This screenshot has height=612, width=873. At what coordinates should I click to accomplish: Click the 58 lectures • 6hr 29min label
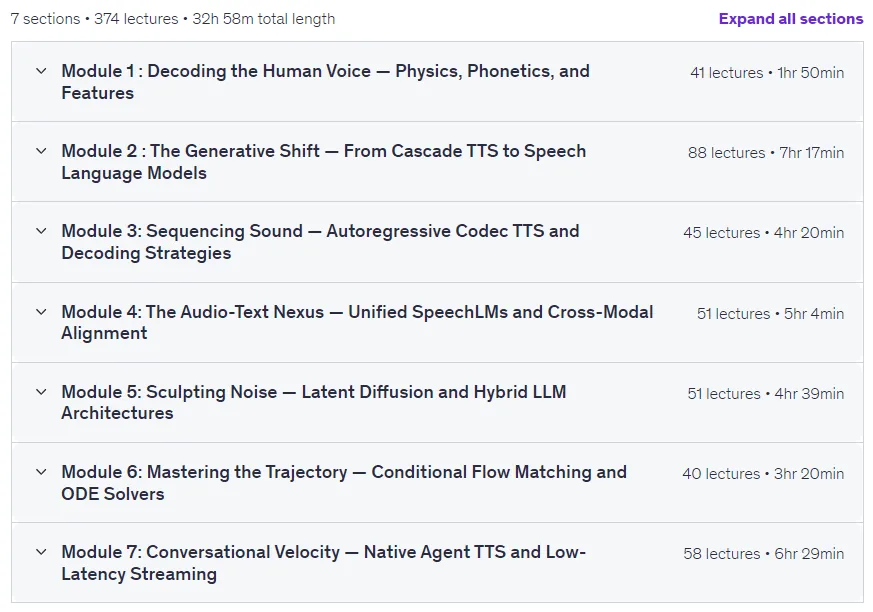[763, 554]
